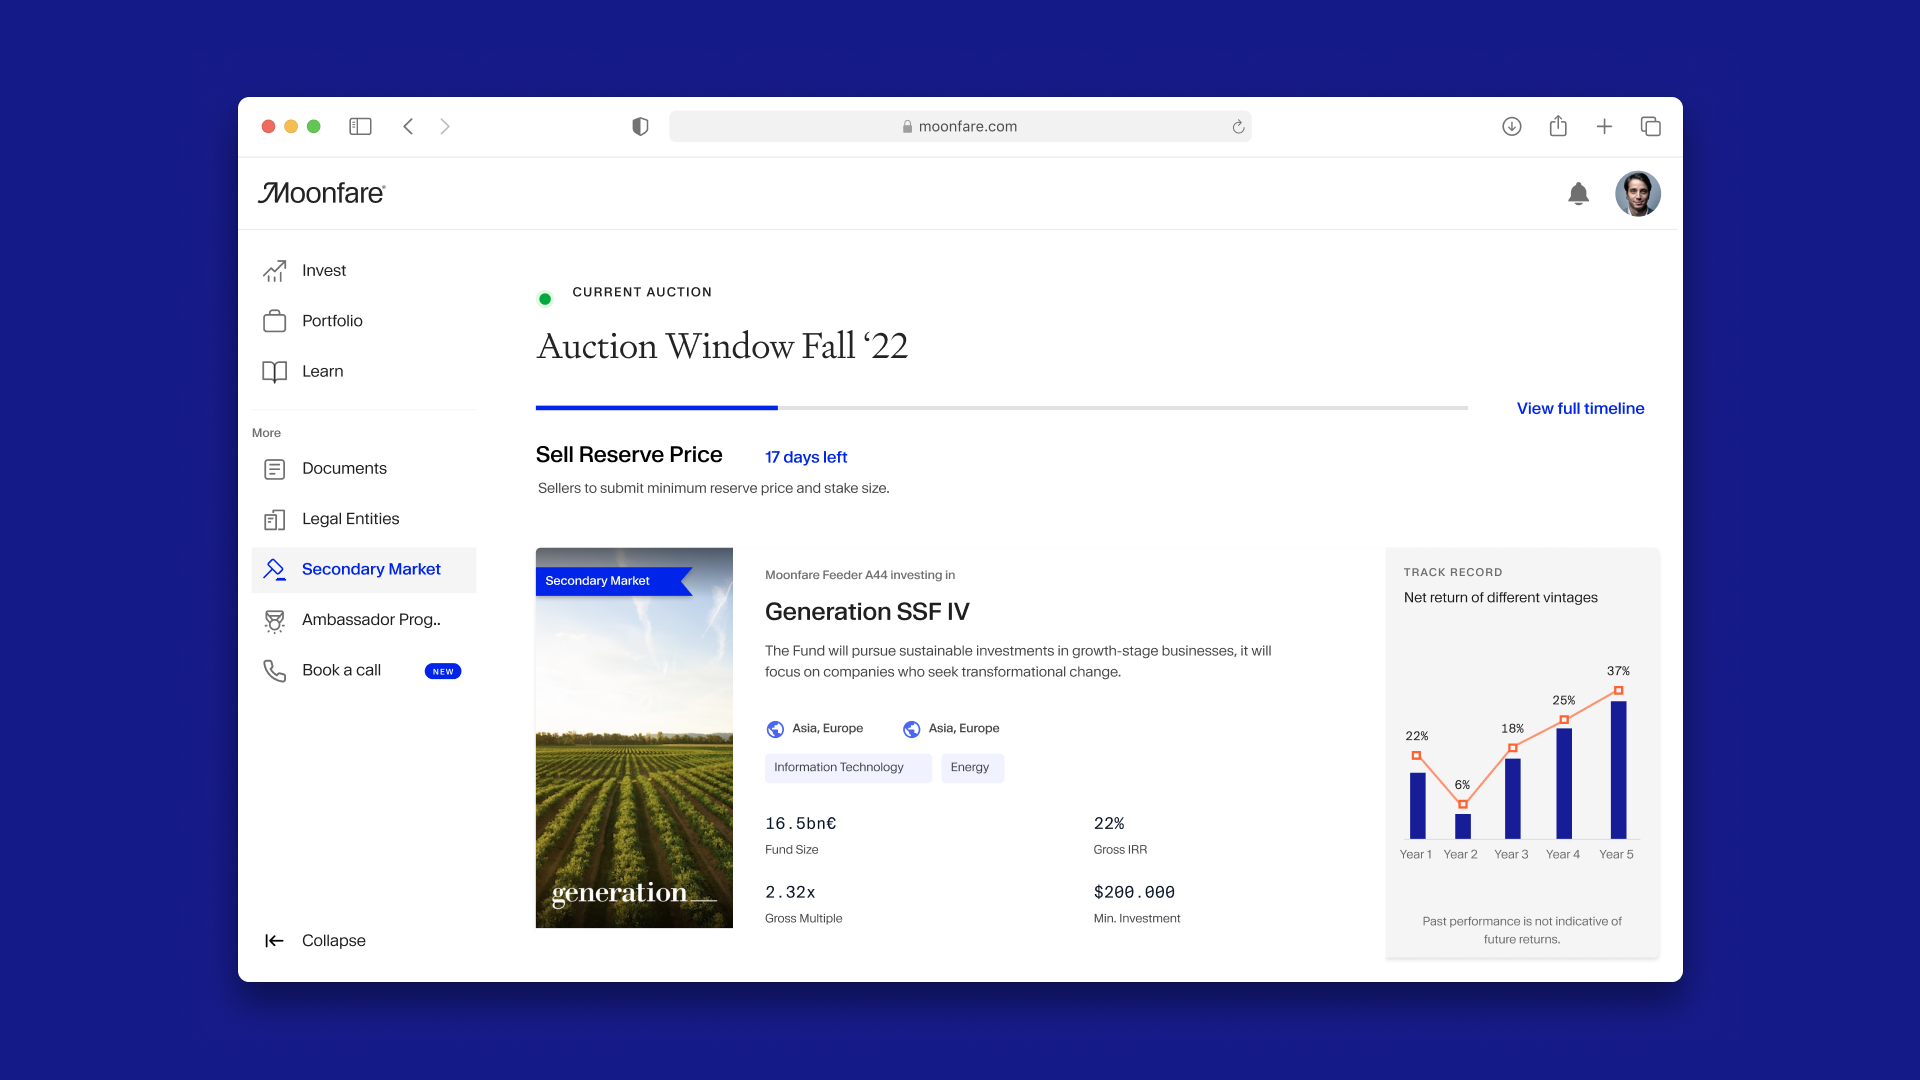
Task: Open the Learn section
Action: pos(322,371)
